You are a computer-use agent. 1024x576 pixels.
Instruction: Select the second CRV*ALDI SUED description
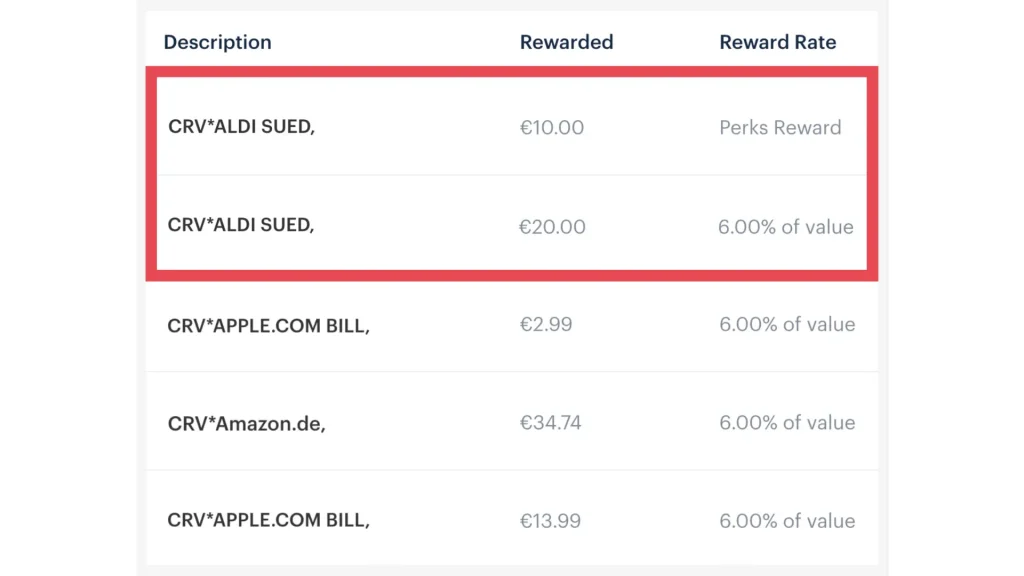click(x=241, y=226)
